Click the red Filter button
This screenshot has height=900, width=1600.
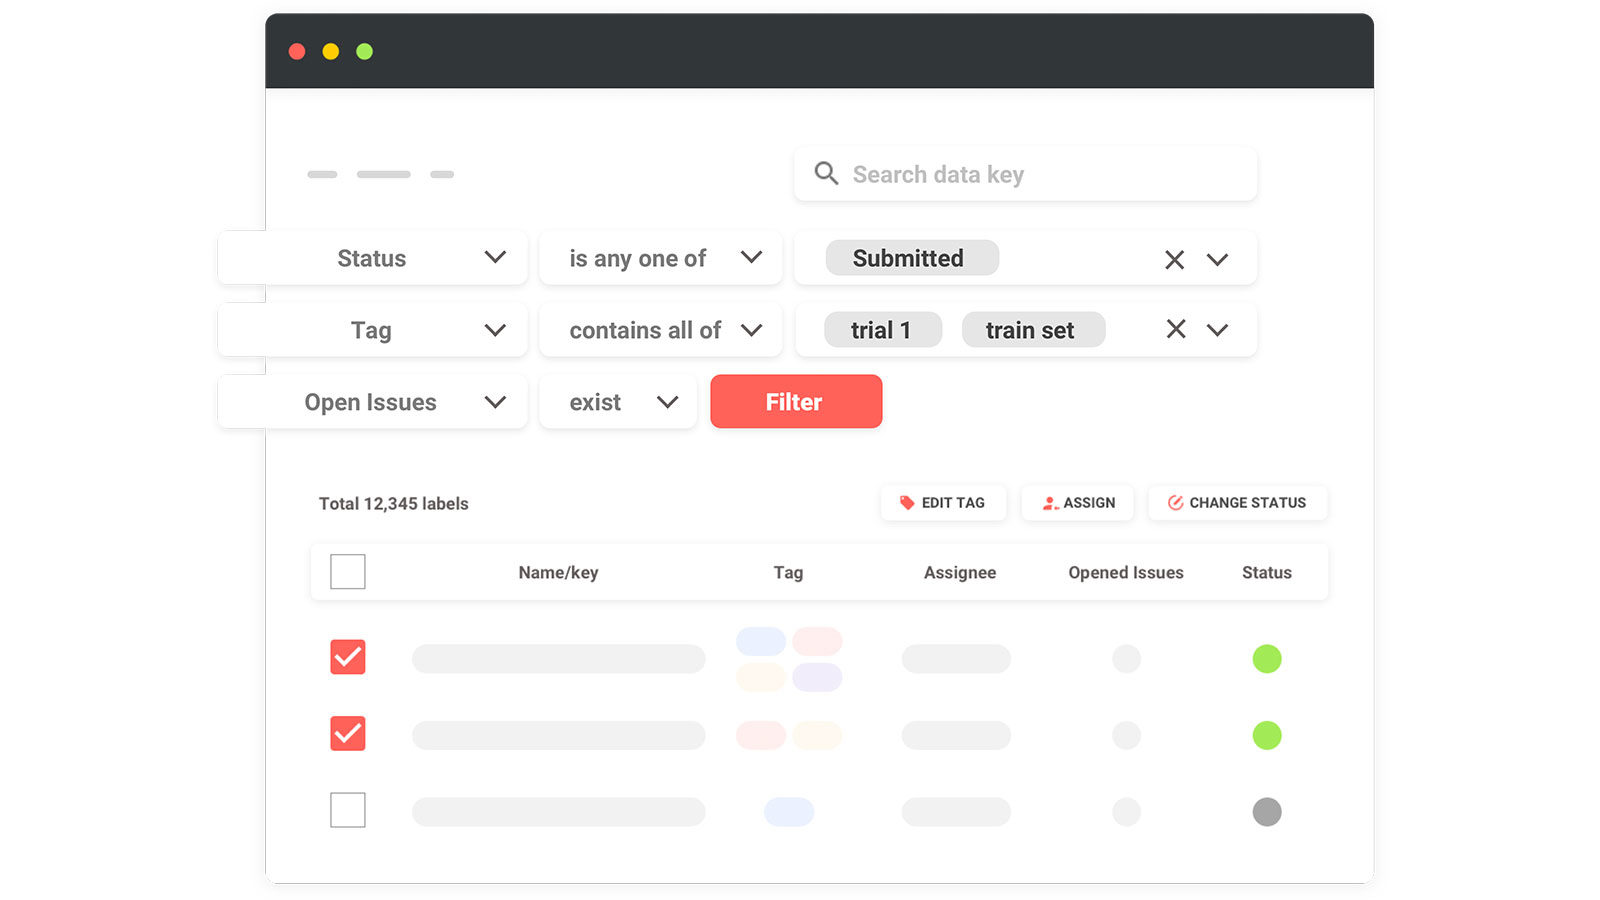(x=796, y=402)
